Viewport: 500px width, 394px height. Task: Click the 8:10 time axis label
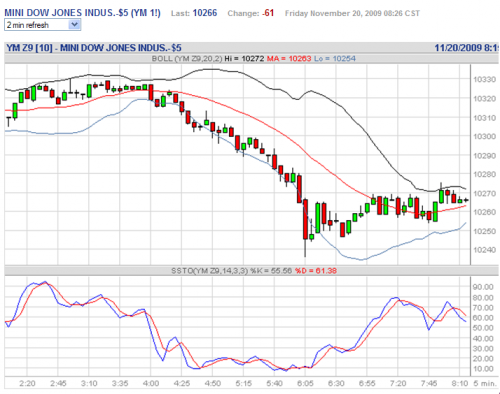[460, 383]
